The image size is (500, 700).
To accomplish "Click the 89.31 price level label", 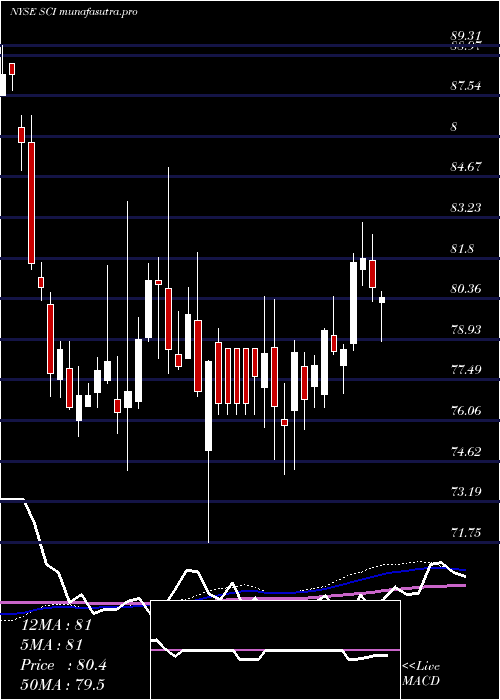I will 467,37.
